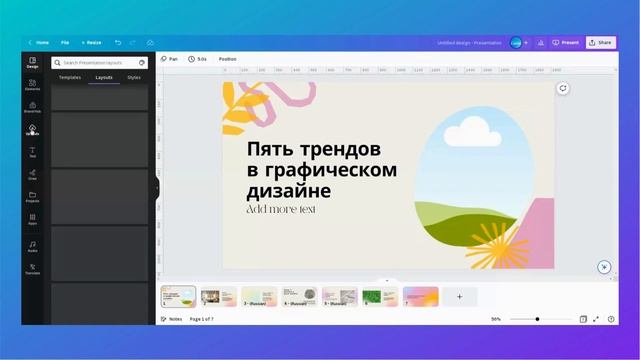
Task: Click the Present button
Action: (566, 42)
